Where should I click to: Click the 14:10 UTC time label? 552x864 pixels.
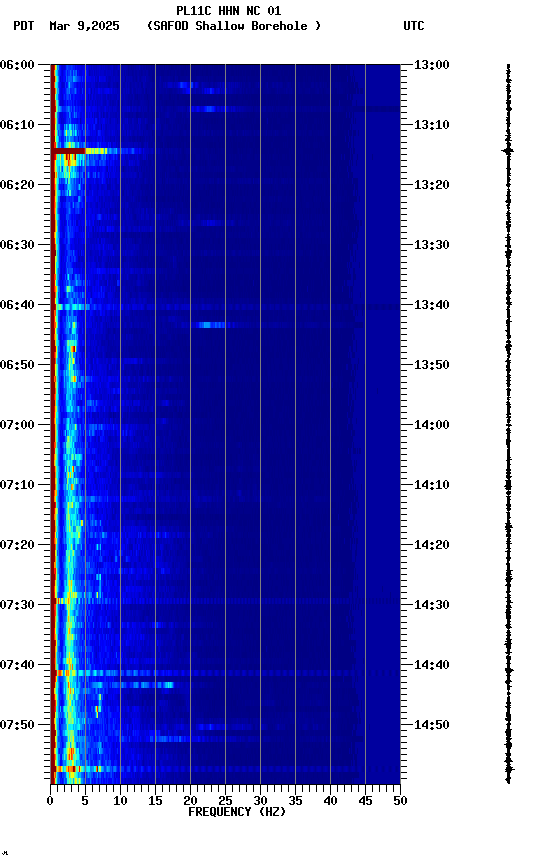[432, 485]
